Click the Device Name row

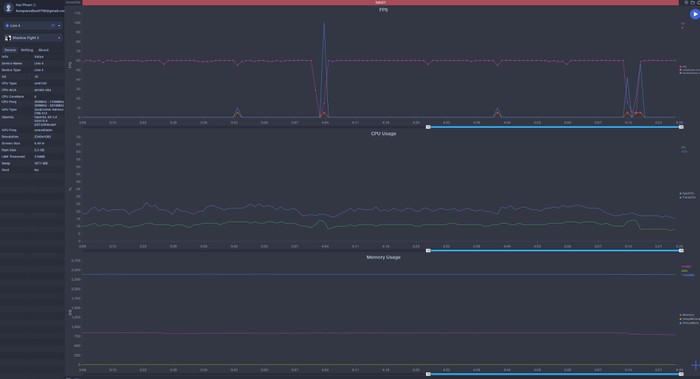32,63
